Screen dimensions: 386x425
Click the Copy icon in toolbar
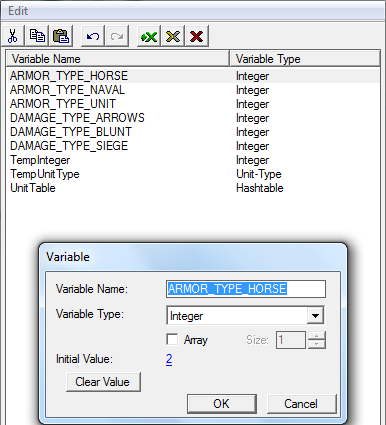click(37, 36)
